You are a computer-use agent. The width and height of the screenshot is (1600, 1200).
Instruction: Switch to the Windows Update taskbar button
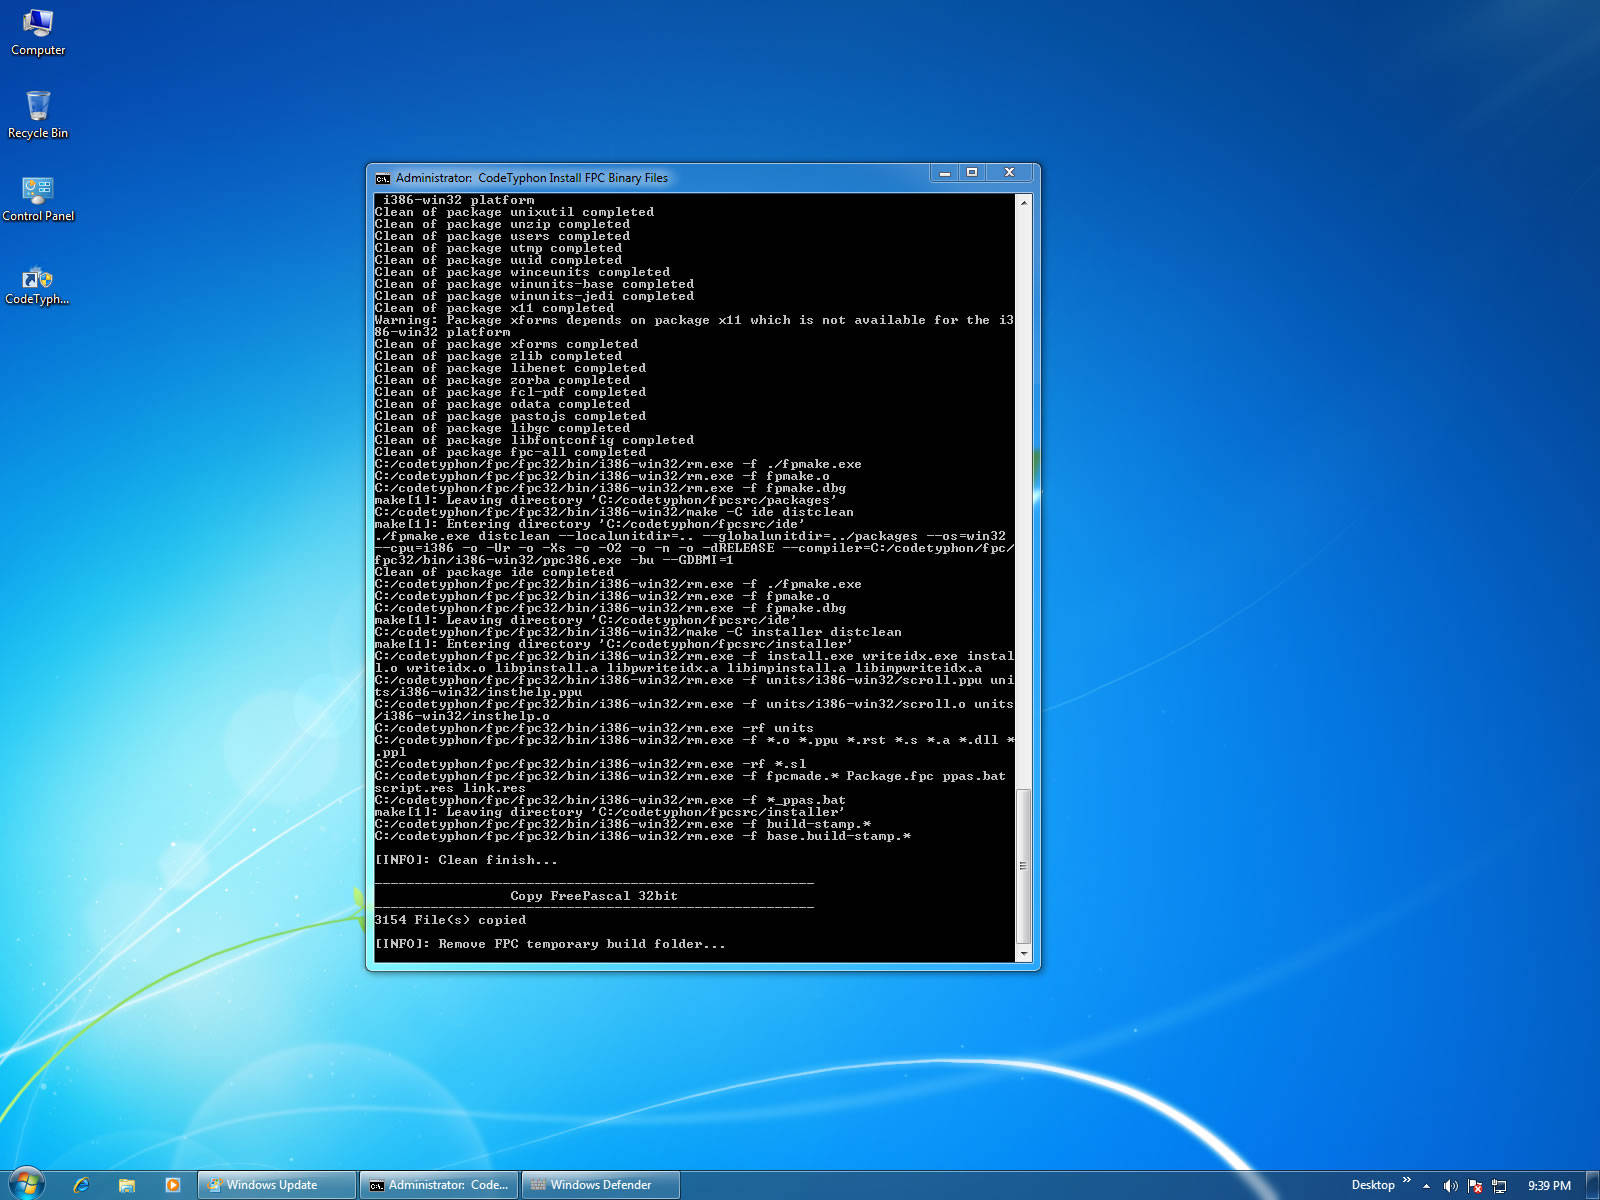277,1185
